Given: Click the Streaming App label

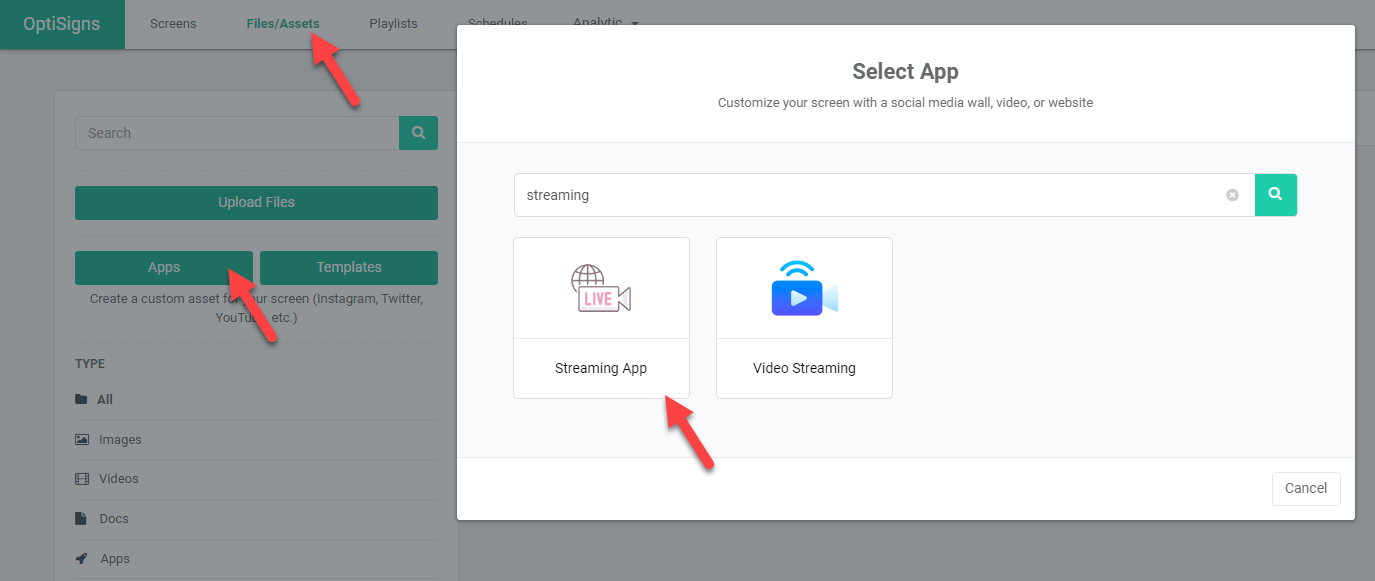Looking at the screenshot, I should [601, 368].
